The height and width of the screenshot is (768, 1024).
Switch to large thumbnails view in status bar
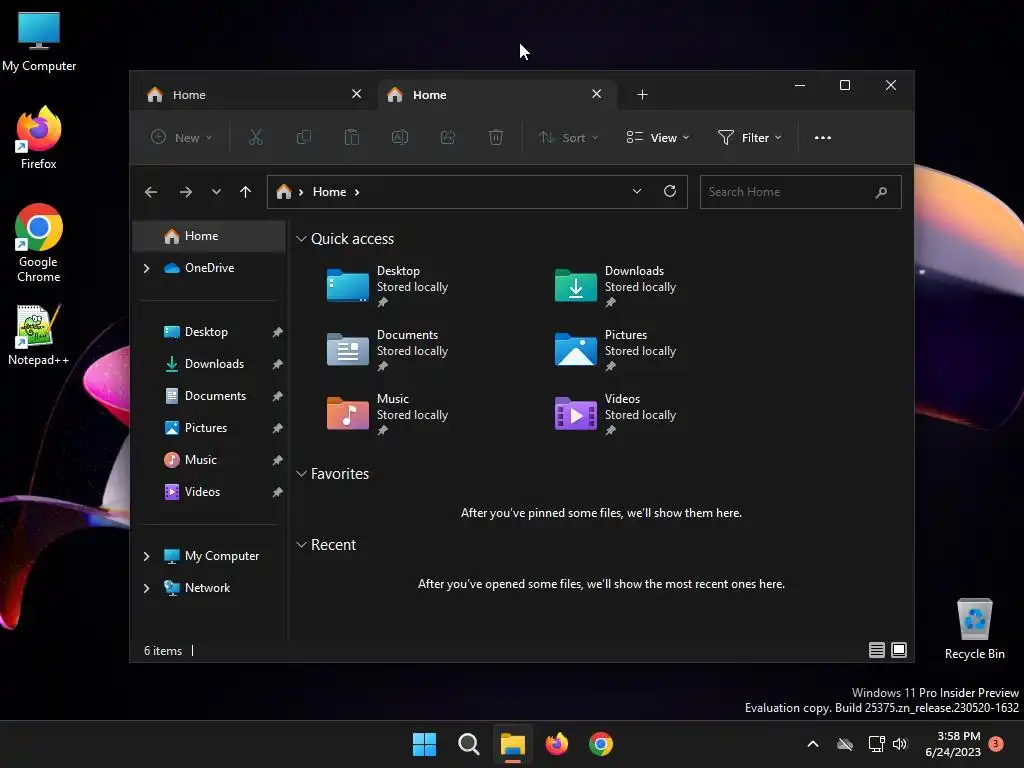coord(899,650)
